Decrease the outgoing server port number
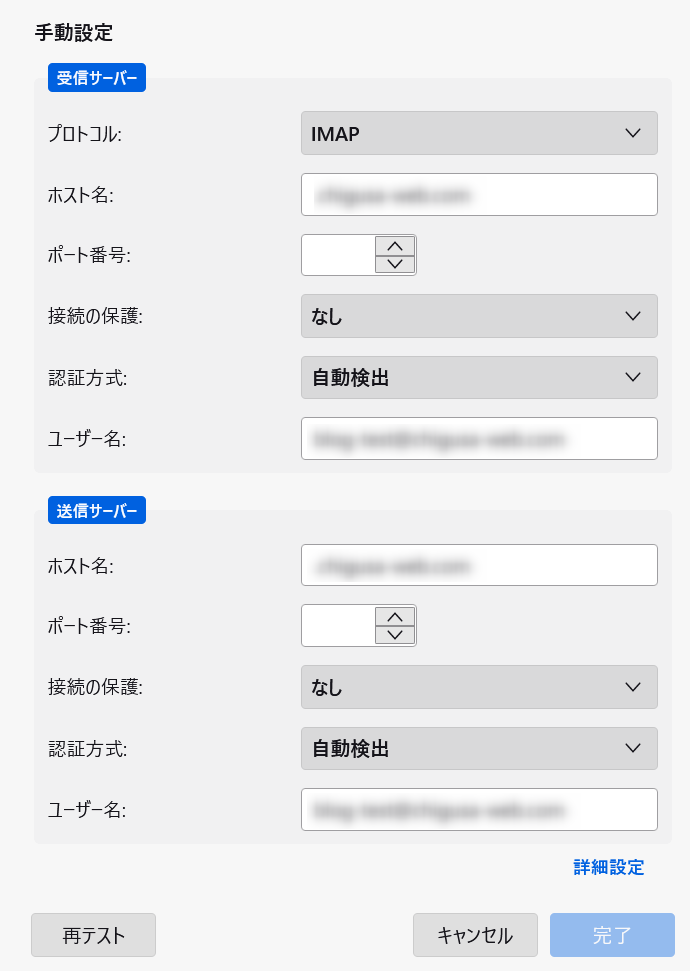Screen dimensions: 690x971 tap(395, 635)
